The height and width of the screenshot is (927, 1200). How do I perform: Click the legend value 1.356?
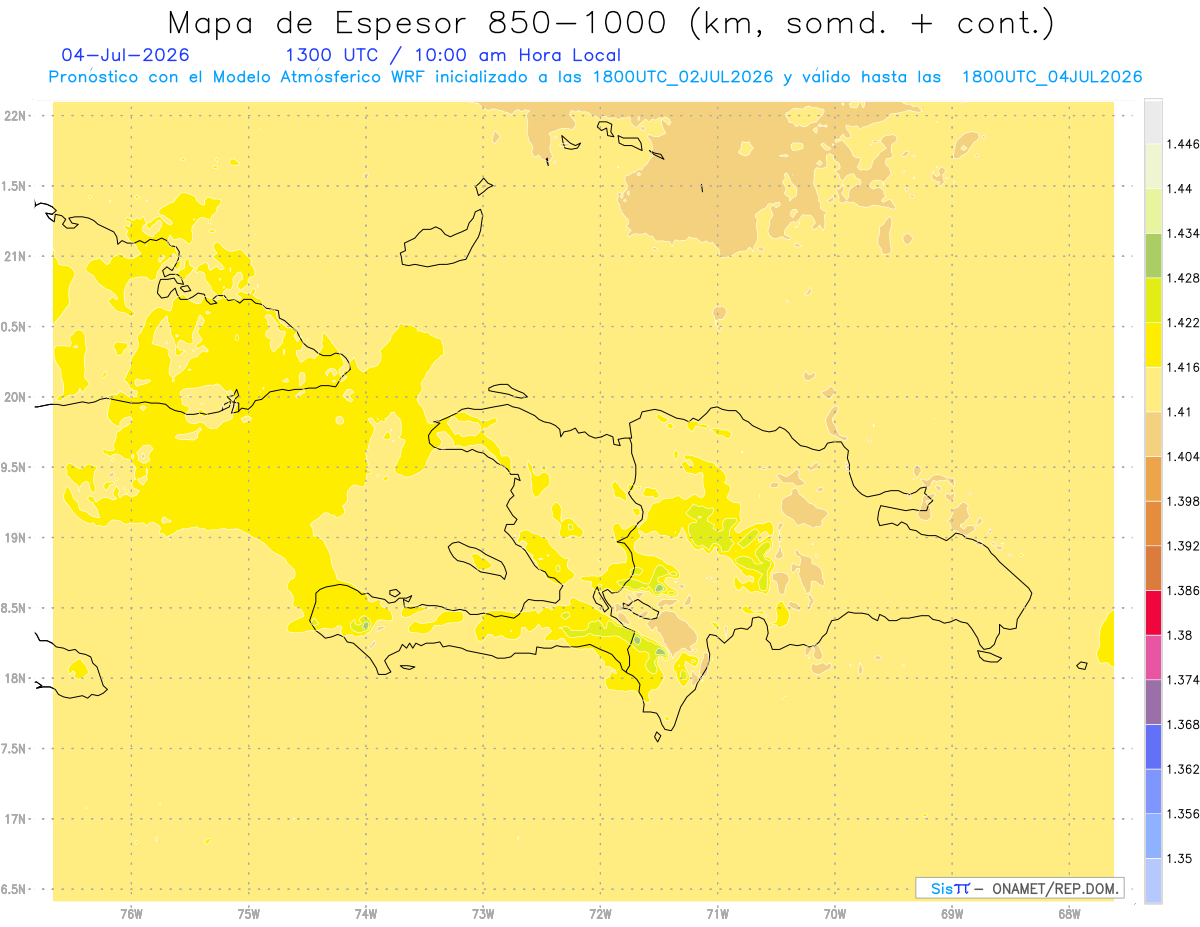[1183, 814]
